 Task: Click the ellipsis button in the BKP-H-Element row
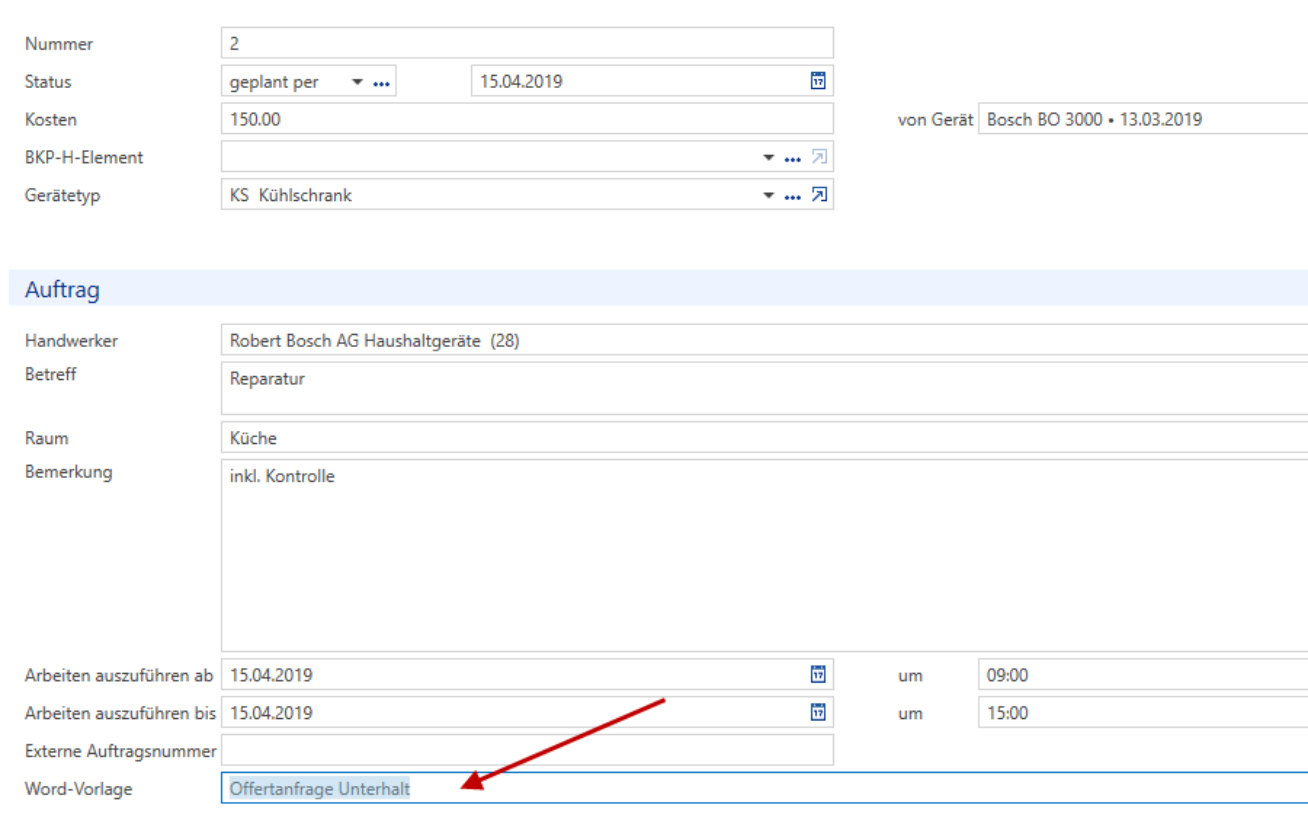pos(793,158)
